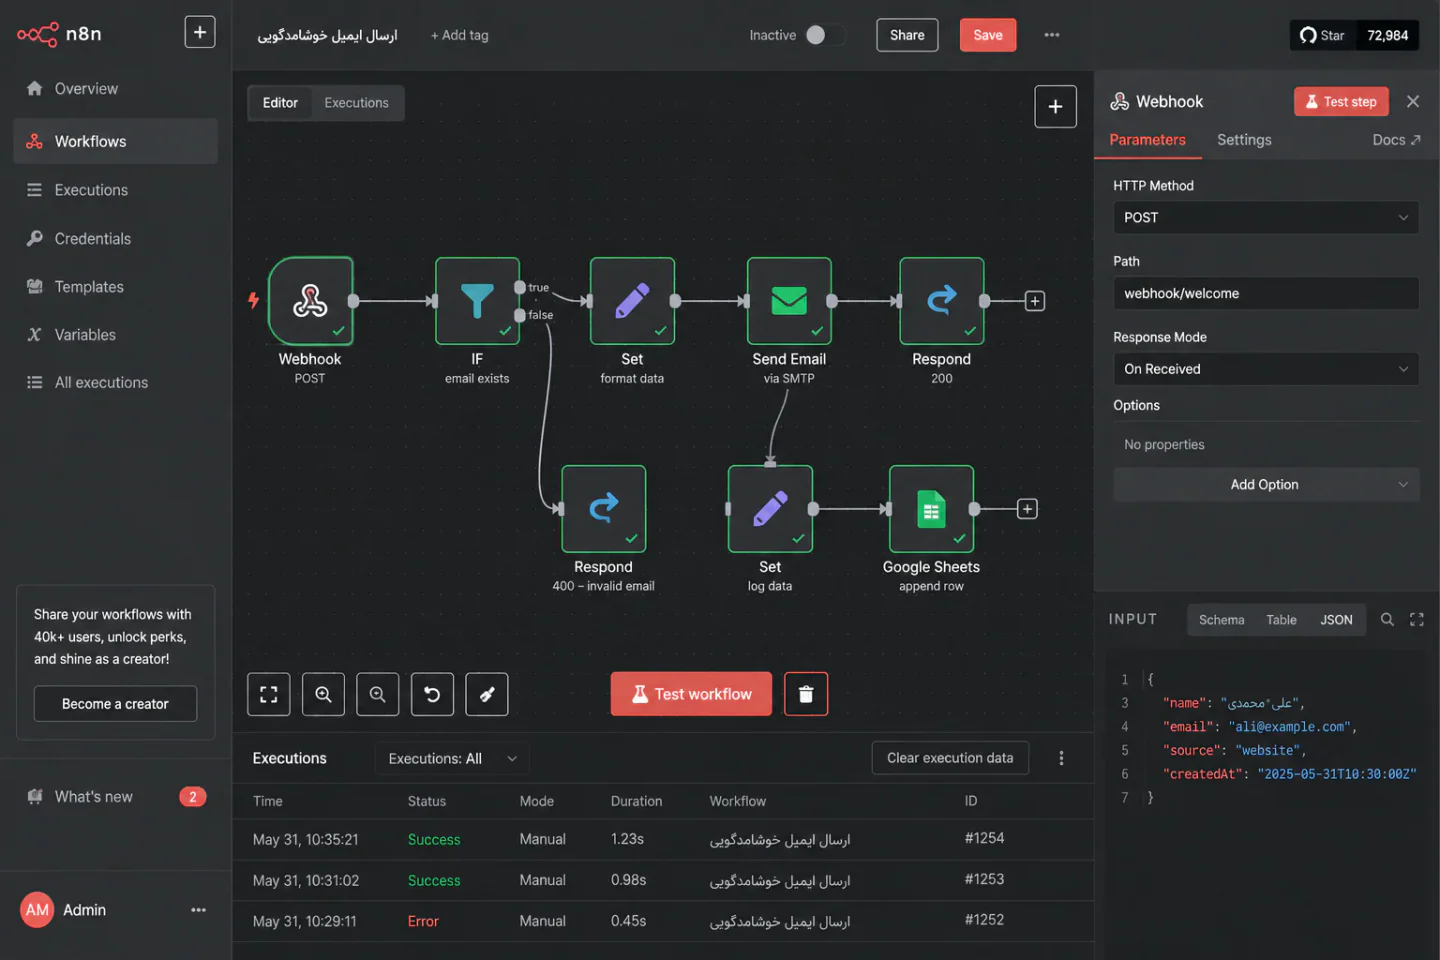Search the input data with magnifier icon
The width and height of the screenshot is (1440, 960).
pos(1387,620)
